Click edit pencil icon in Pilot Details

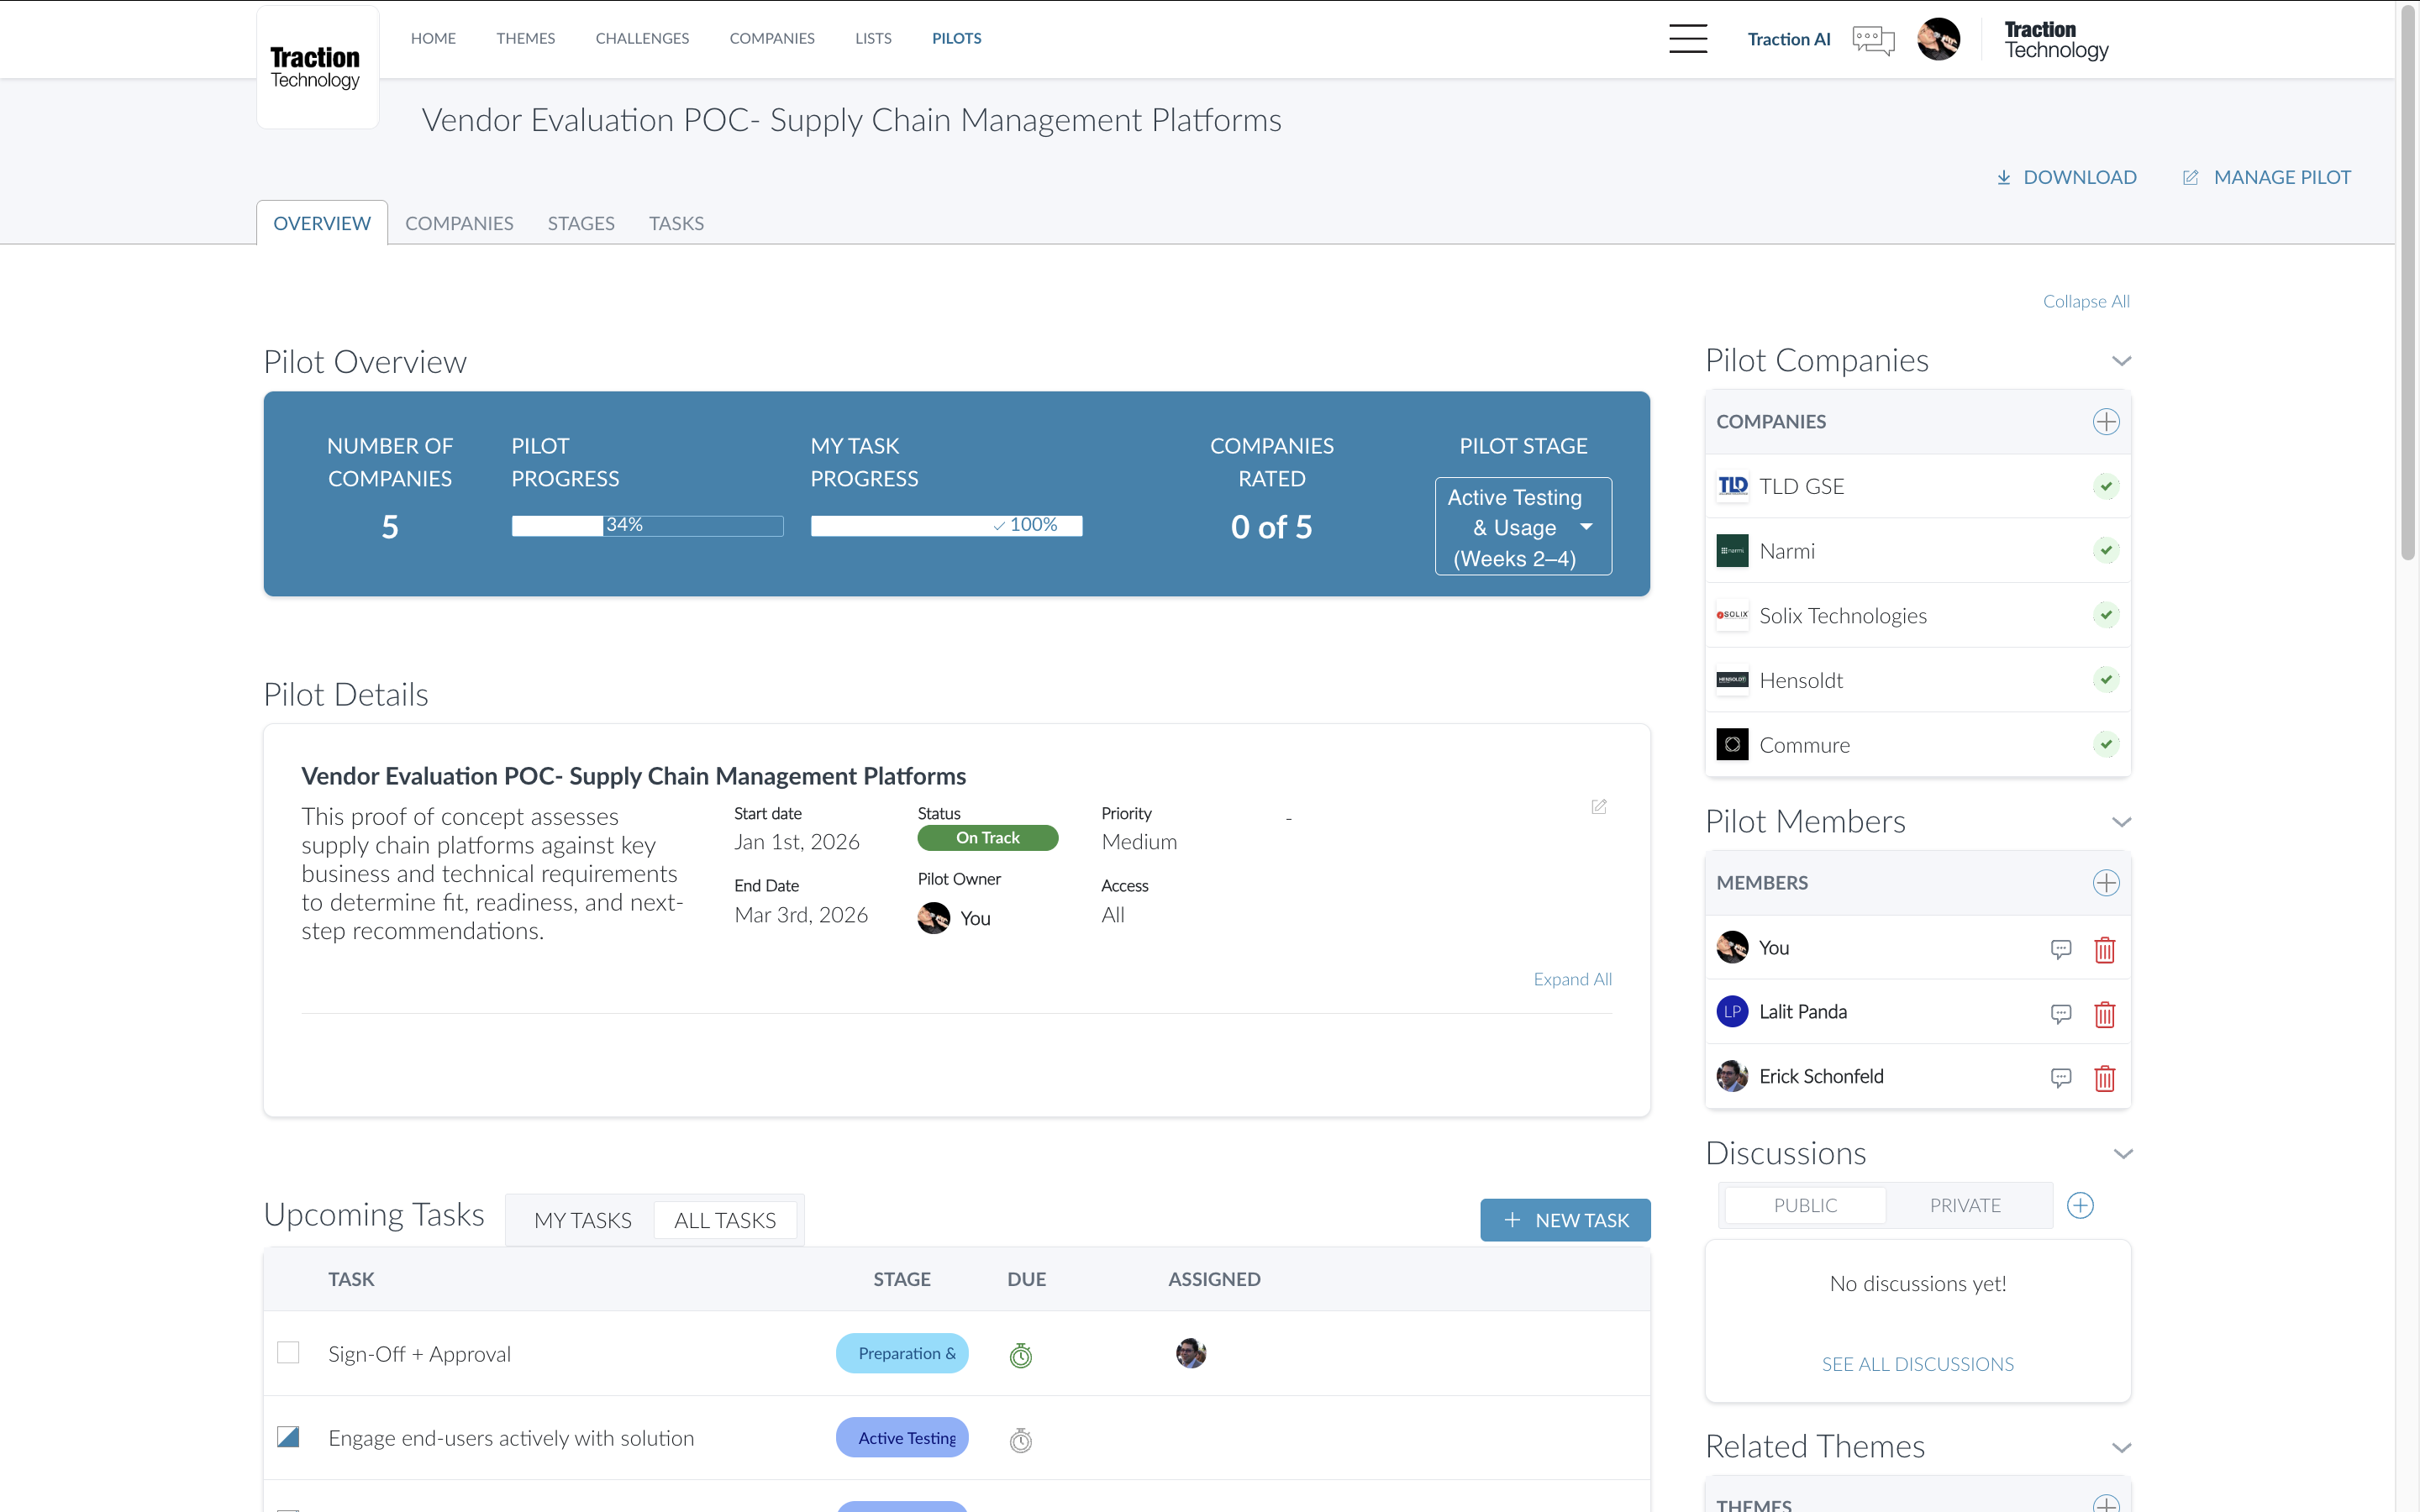tap(1598, 806)
